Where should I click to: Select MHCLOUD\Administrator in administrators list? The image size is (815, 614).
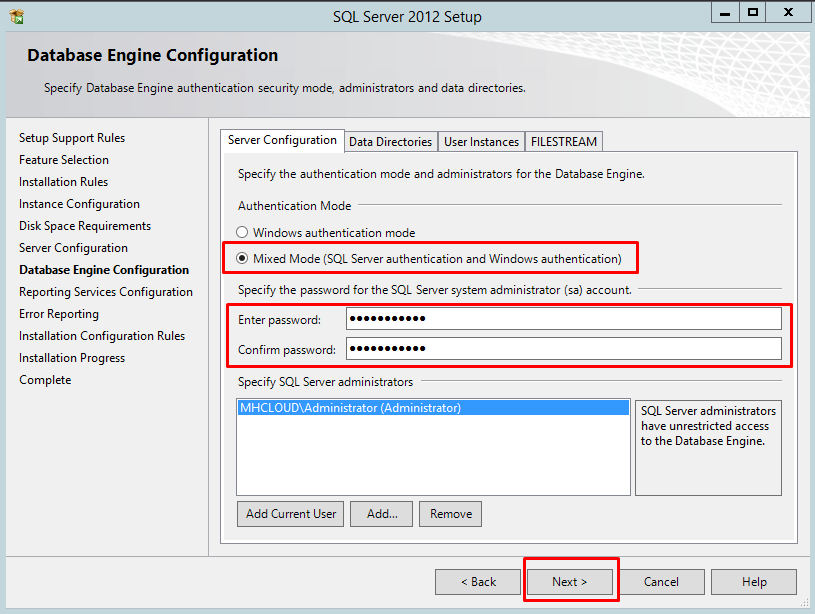point(433,408)
